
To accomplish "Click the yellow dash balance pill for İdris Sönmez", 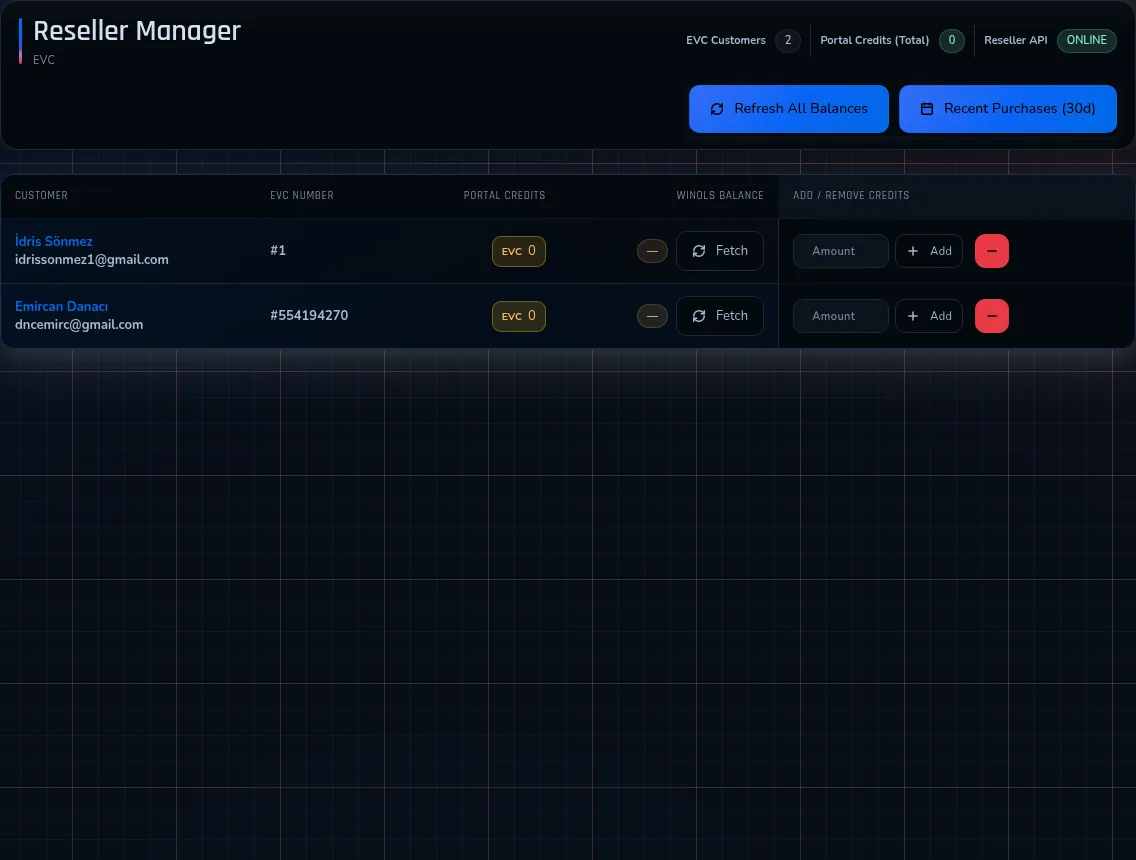I will pos(652,251).
